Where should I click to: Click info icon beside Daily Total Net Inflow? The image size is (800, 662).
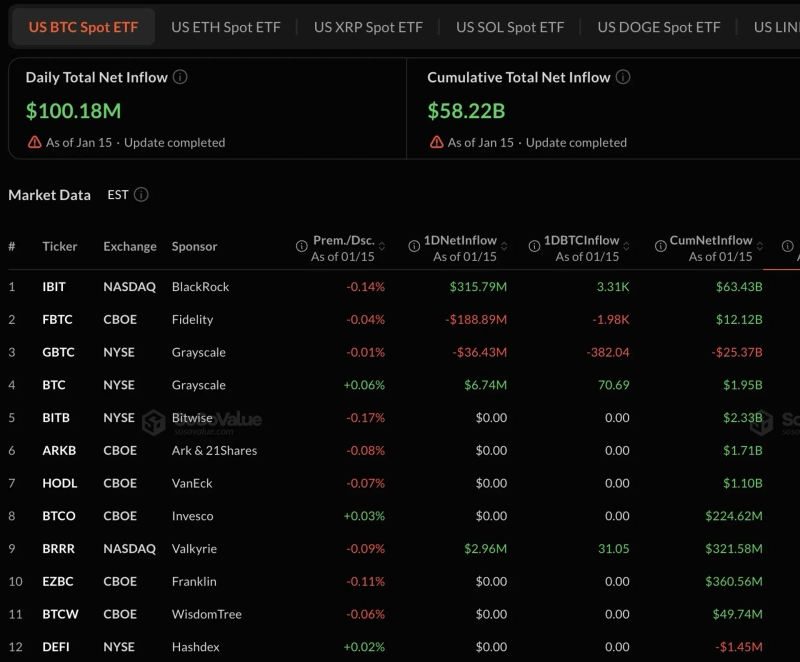(180, 77)
